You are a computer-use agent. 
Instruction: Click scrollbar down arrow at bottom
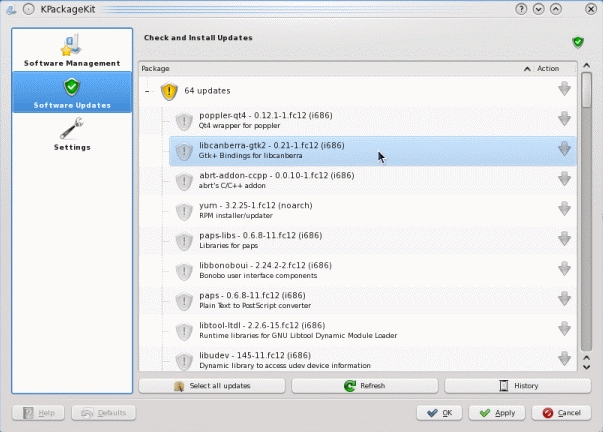pos(586,367)
